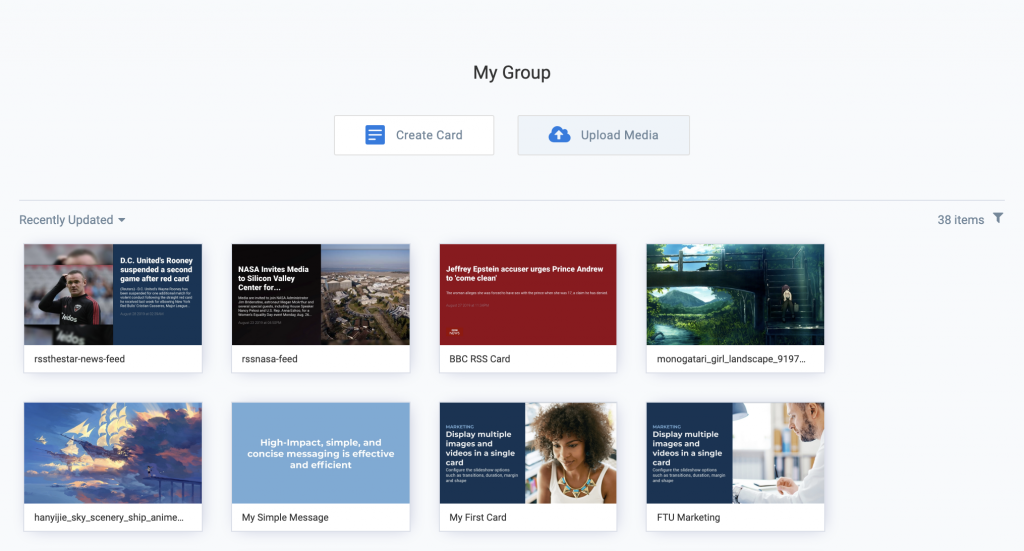The height and width of the screenshot is (551, 1024).
Task: Open the My First Card thumbnail
Action: coord(528,453)
